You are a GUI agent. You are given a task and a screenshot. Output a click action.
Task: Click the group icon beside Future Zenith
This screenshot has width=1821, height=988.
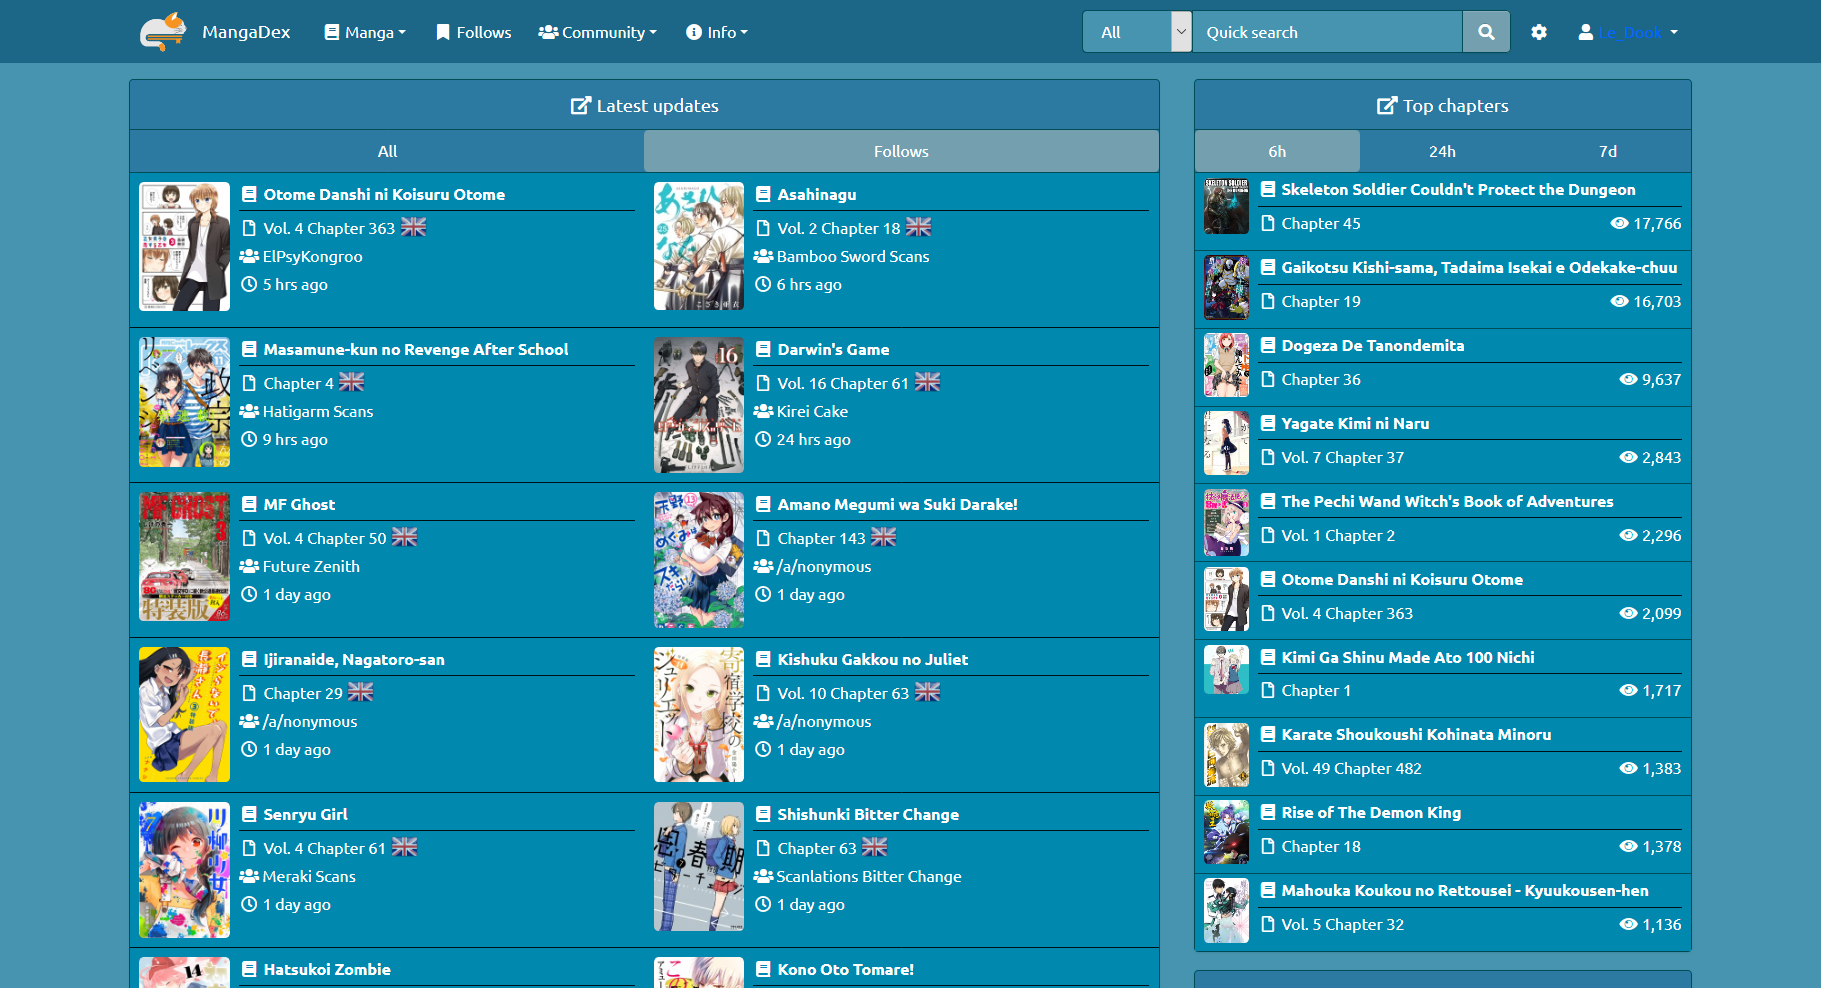(x=249, y=567)
